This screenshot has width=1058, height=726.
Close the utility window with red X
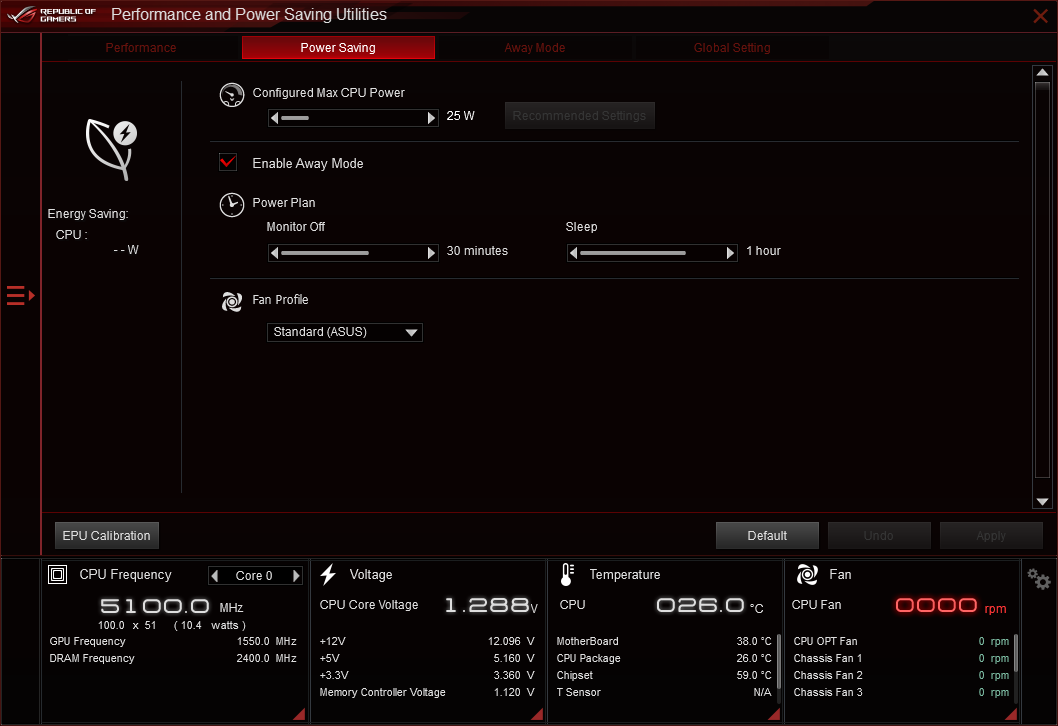tap(1040, 16)
